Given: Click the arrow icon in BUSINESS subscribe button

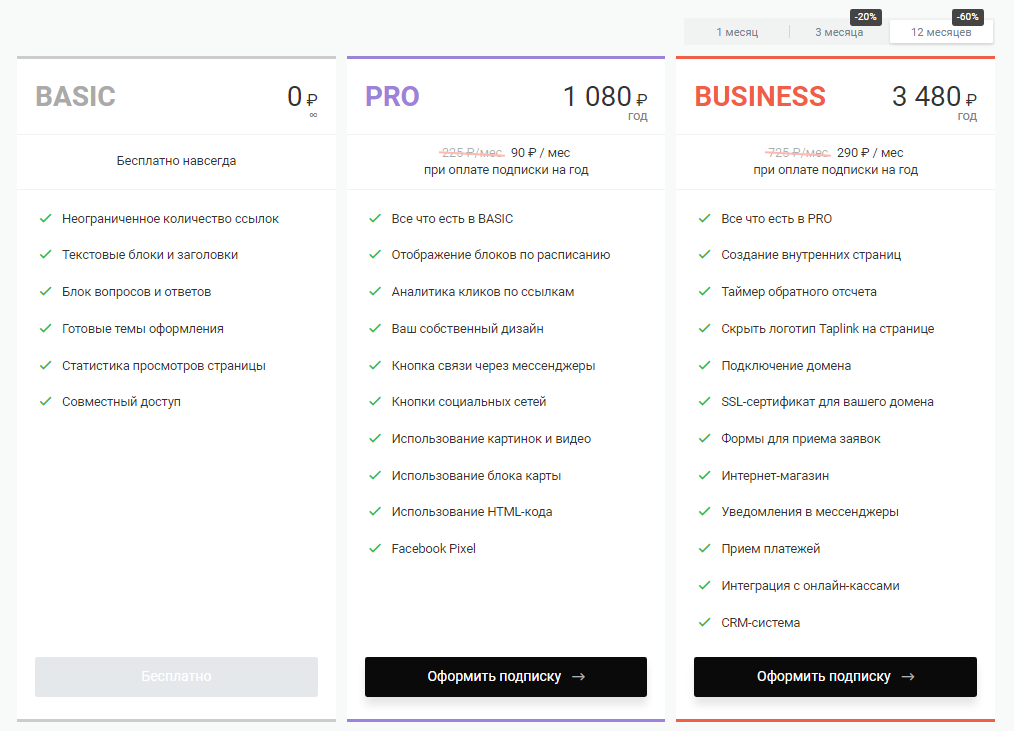Looking at the screenshot, I should (908, 676).
